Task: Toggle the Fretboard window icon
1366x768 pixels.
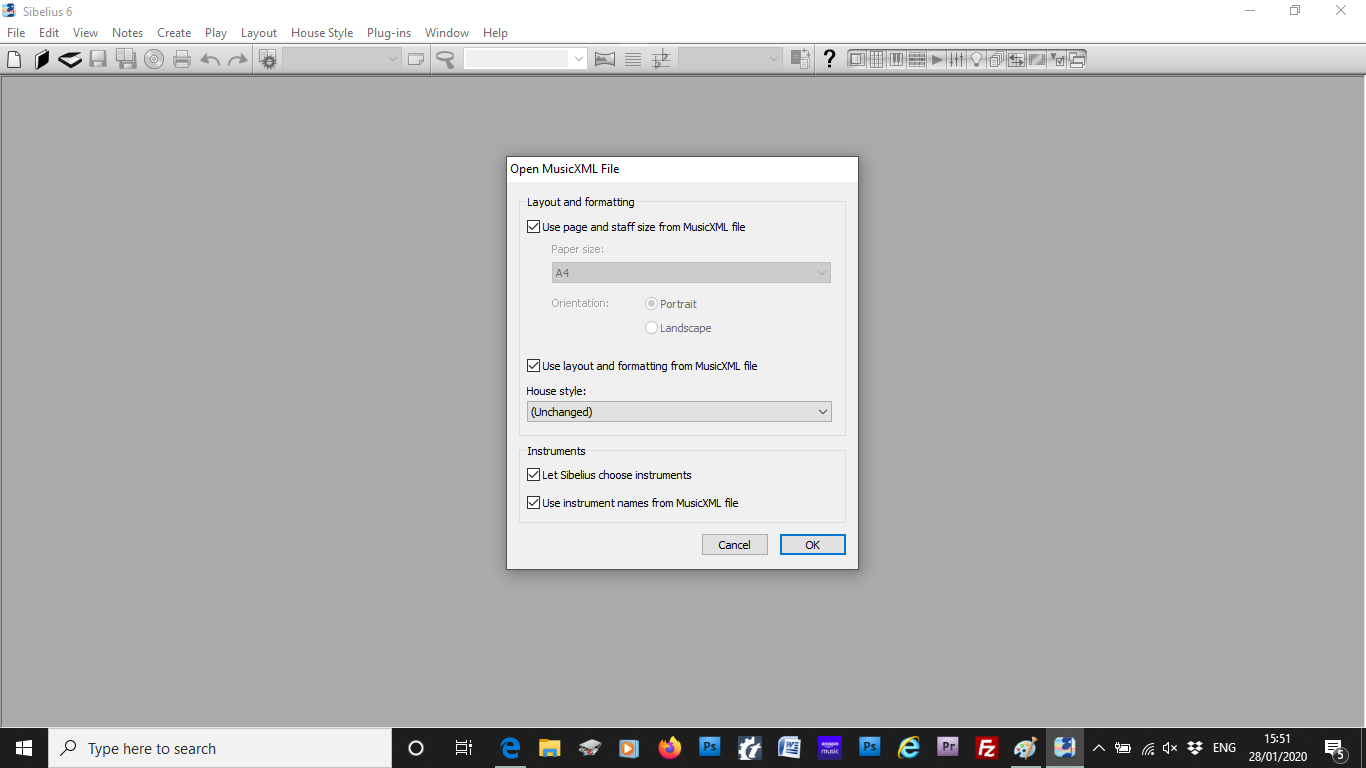Action: pyautogui.click(x=917, y=59)
